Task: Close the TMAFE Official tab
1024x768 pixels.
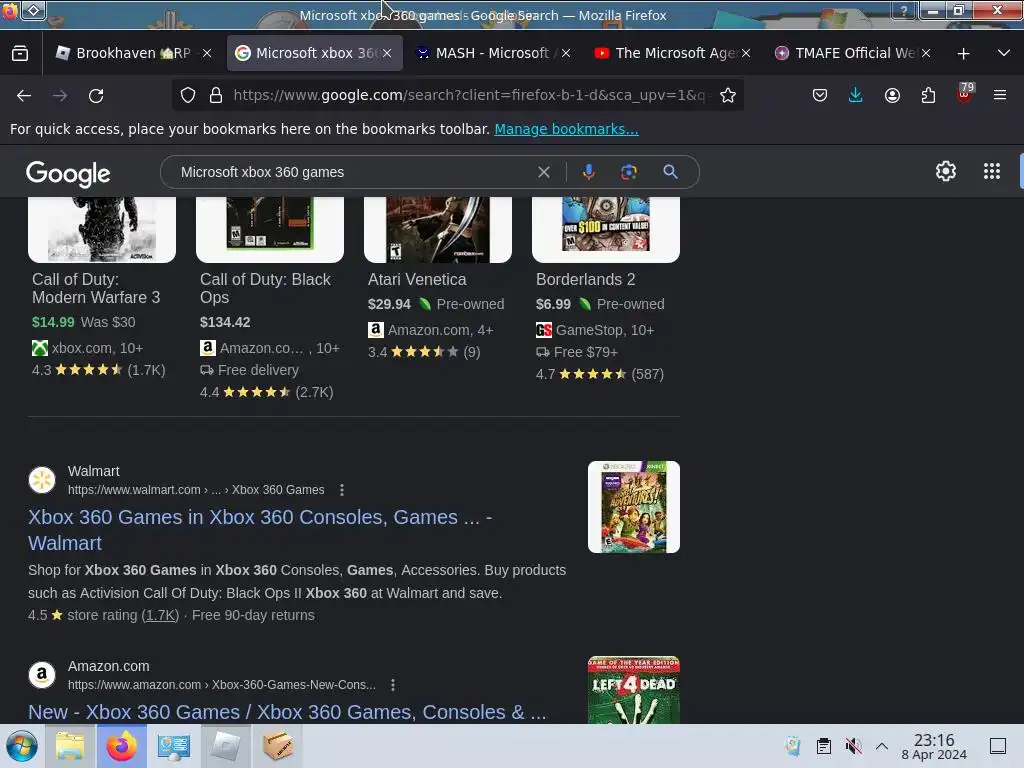Action: [925, 53]
